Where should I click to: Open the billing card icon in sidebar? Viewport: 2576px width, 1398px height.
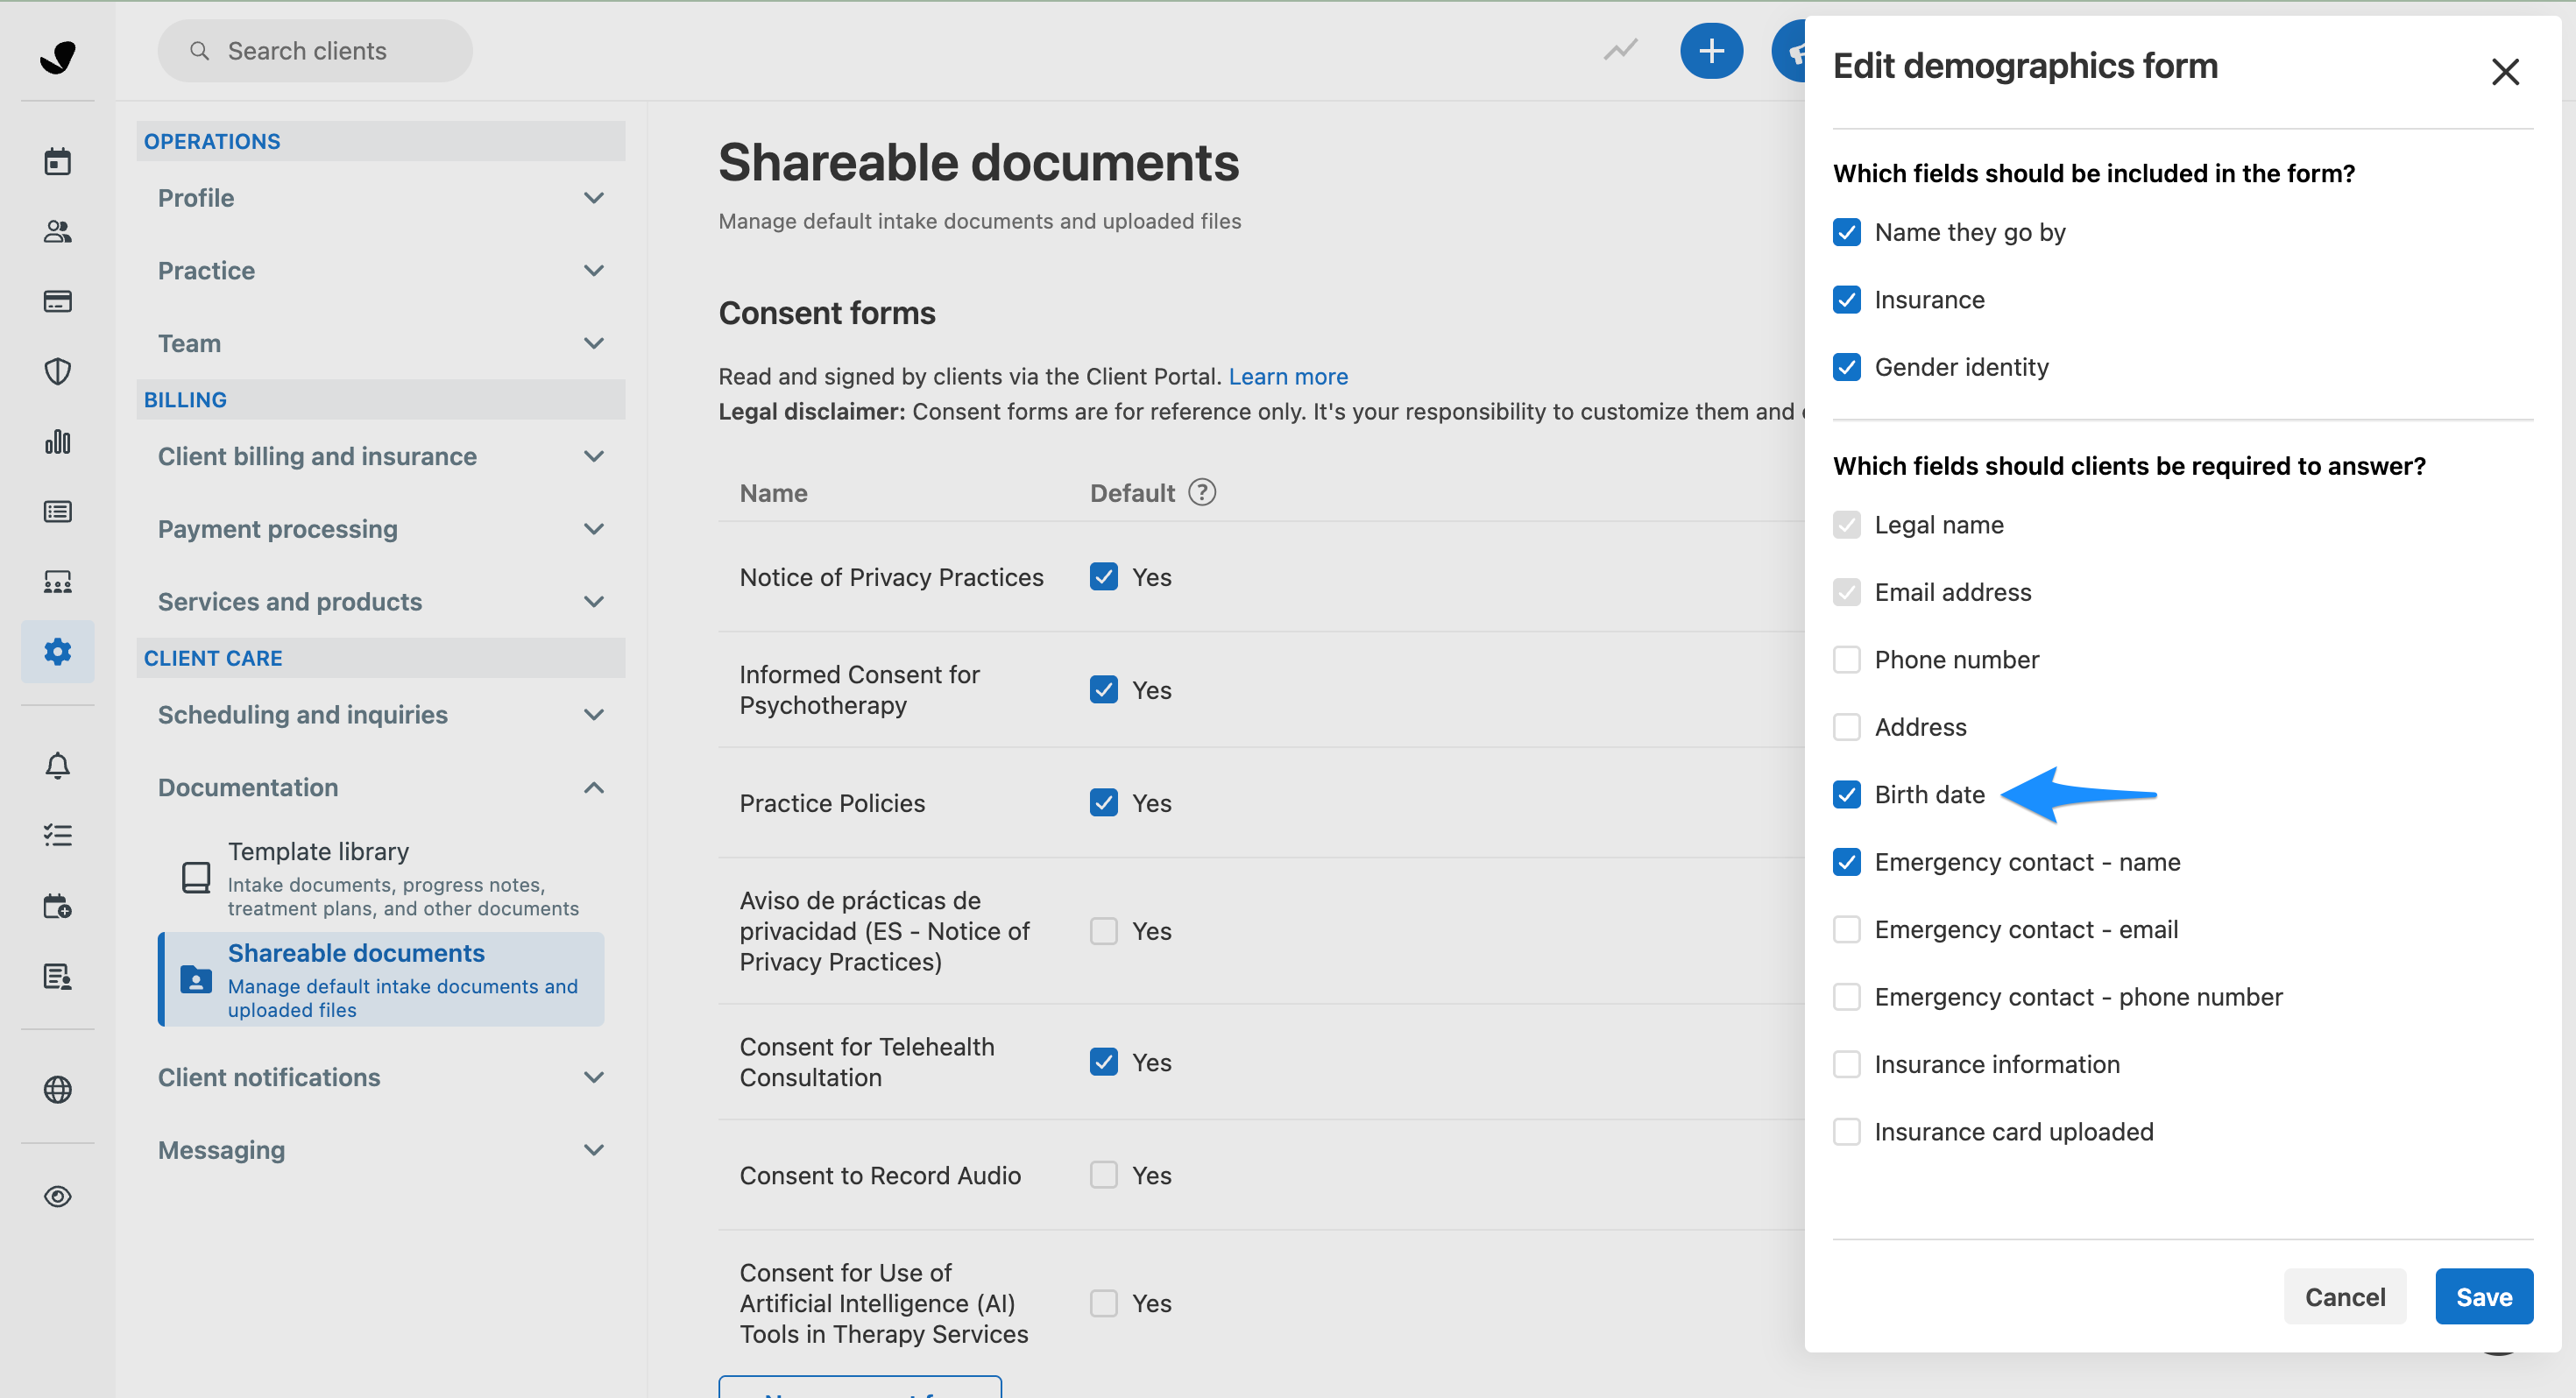[x=58, y=301]
